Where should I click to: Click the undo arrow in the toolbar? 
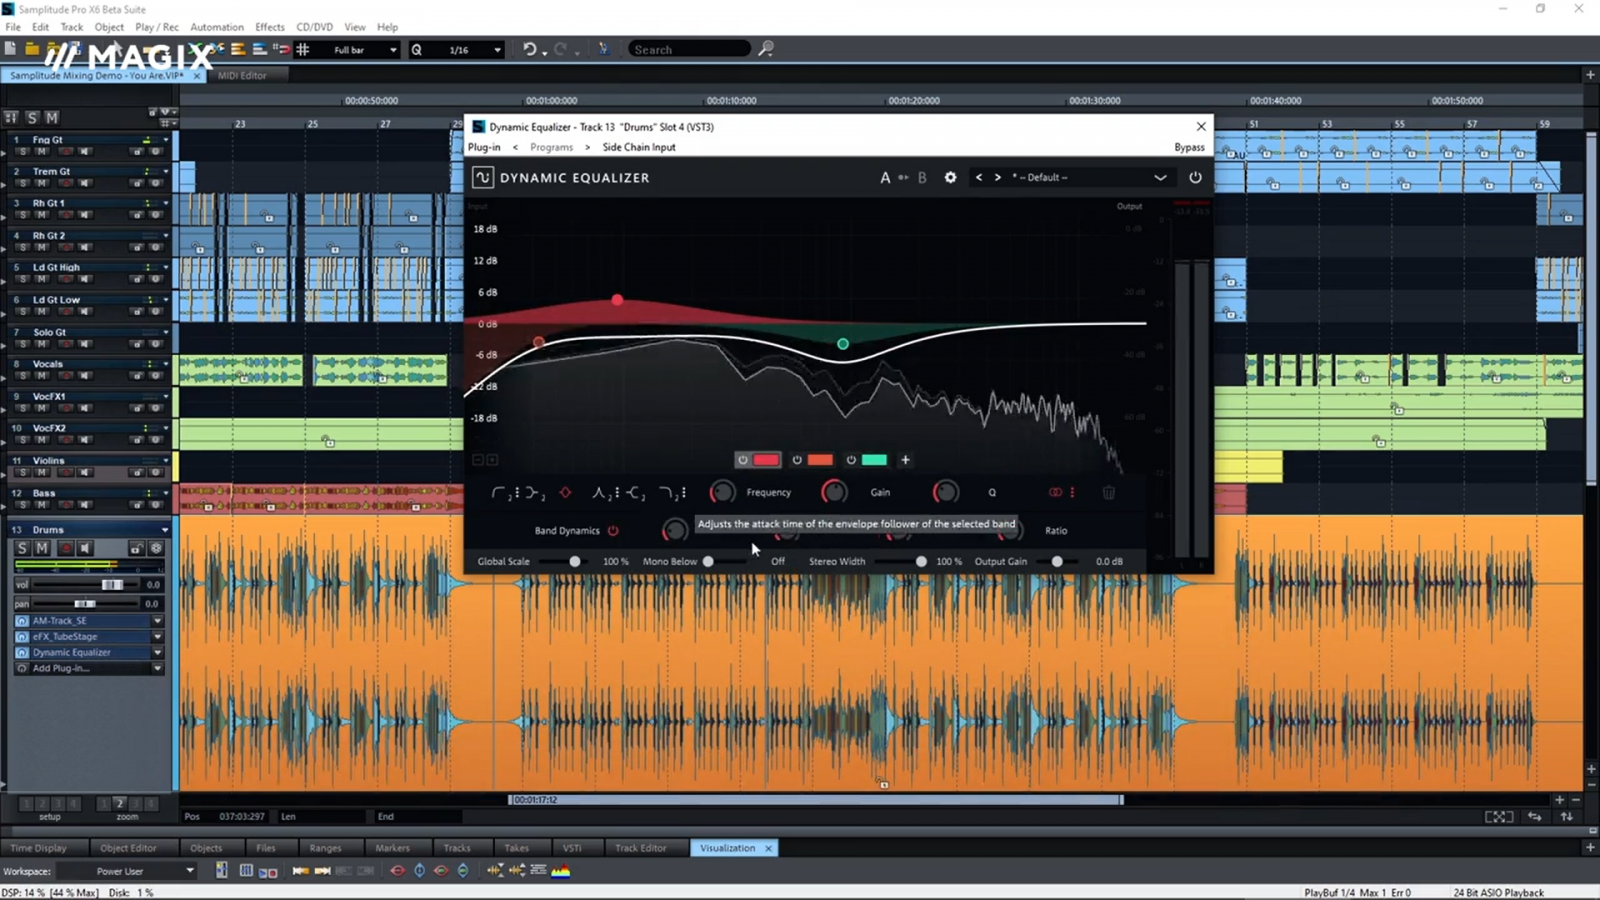529,49
